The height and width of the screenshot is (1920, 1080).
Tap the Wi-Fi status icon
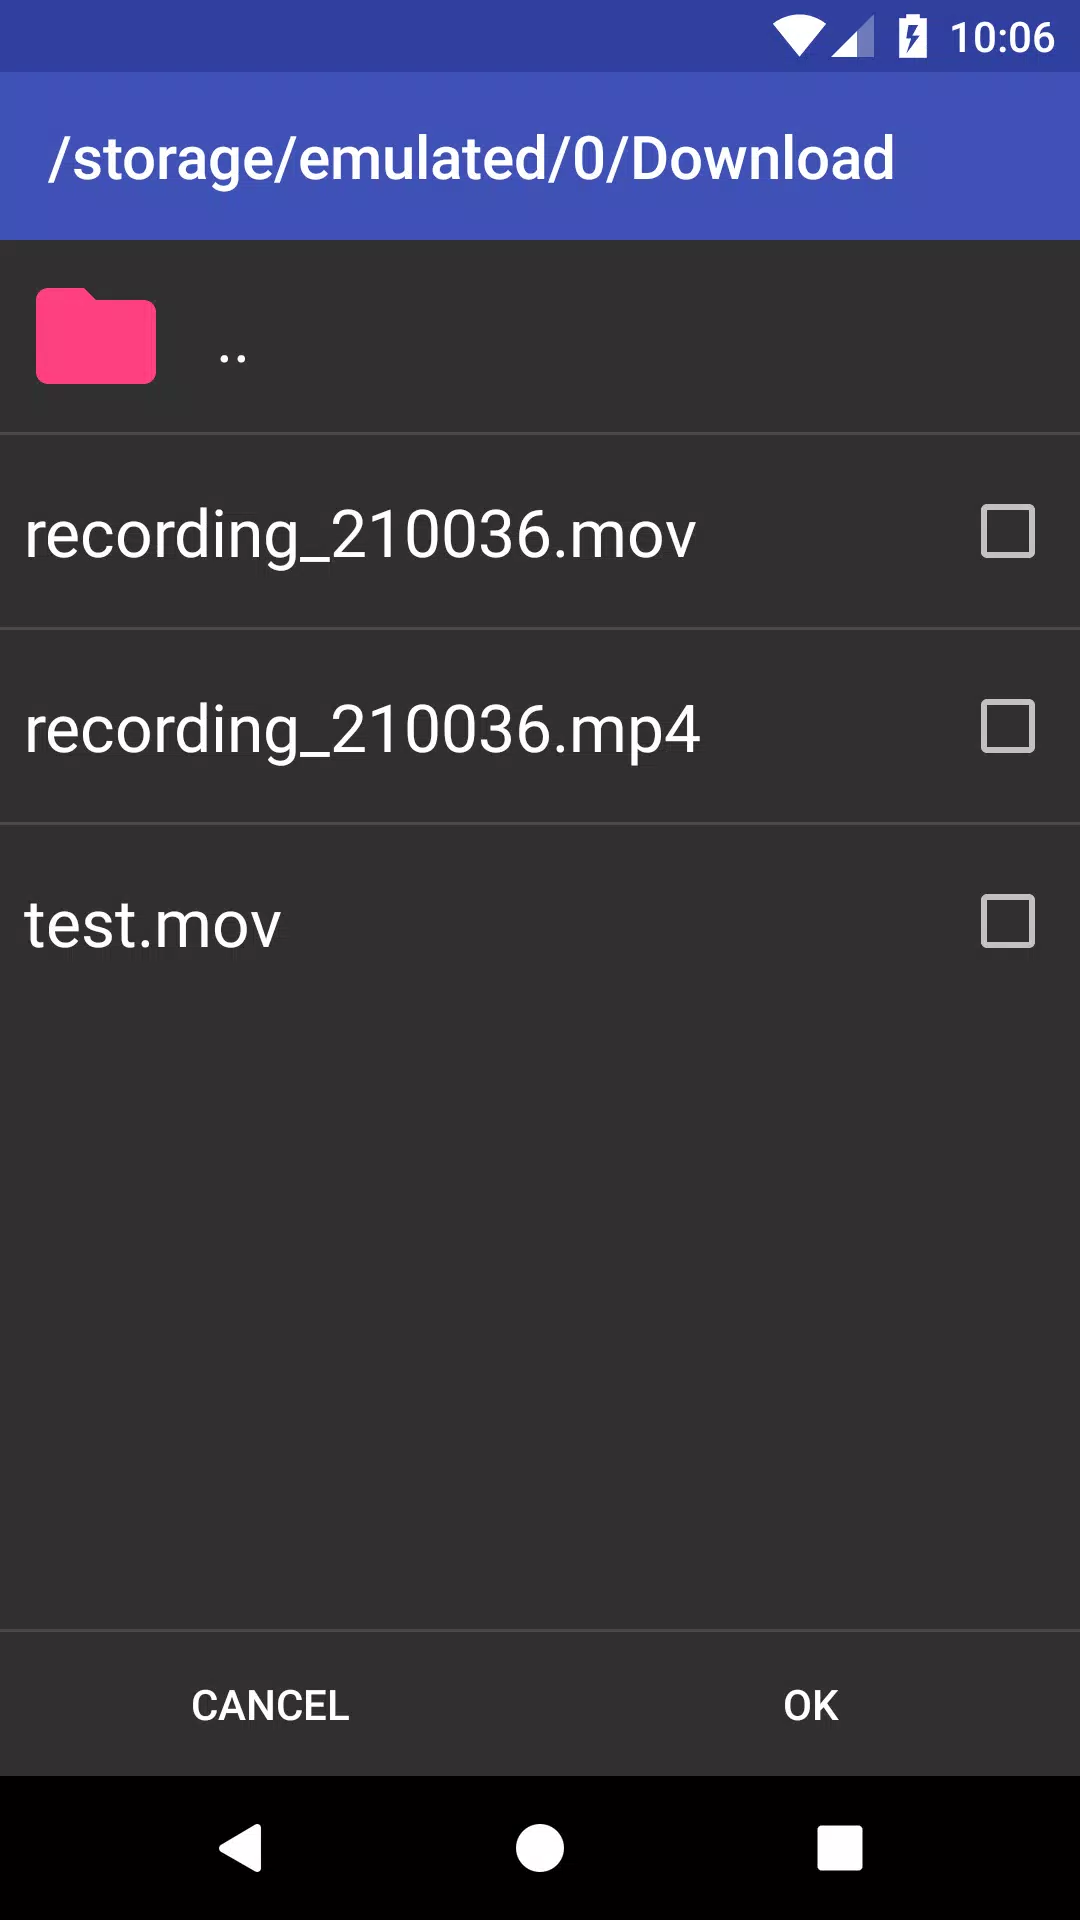coord(798,37)
